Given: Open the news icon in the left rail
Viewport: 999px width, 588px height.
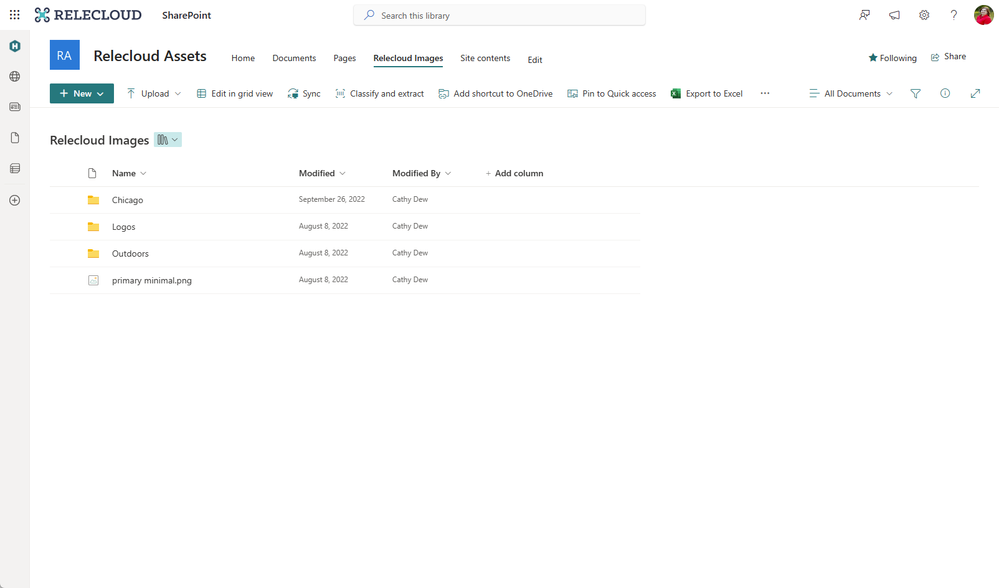Looking at the screenshot, I should (x=15, y=107).
